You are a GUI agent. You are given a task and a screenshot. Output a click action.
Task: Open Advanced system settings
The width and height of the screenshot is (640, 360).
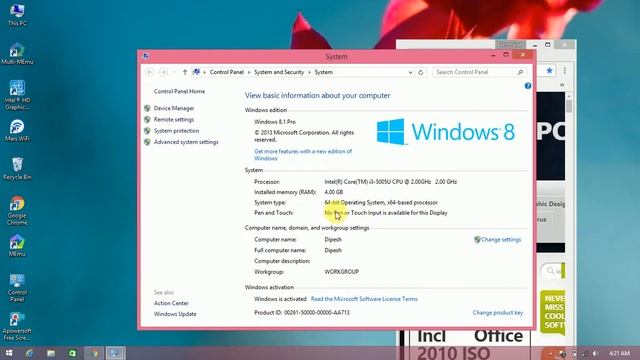[x=186, y=142]
